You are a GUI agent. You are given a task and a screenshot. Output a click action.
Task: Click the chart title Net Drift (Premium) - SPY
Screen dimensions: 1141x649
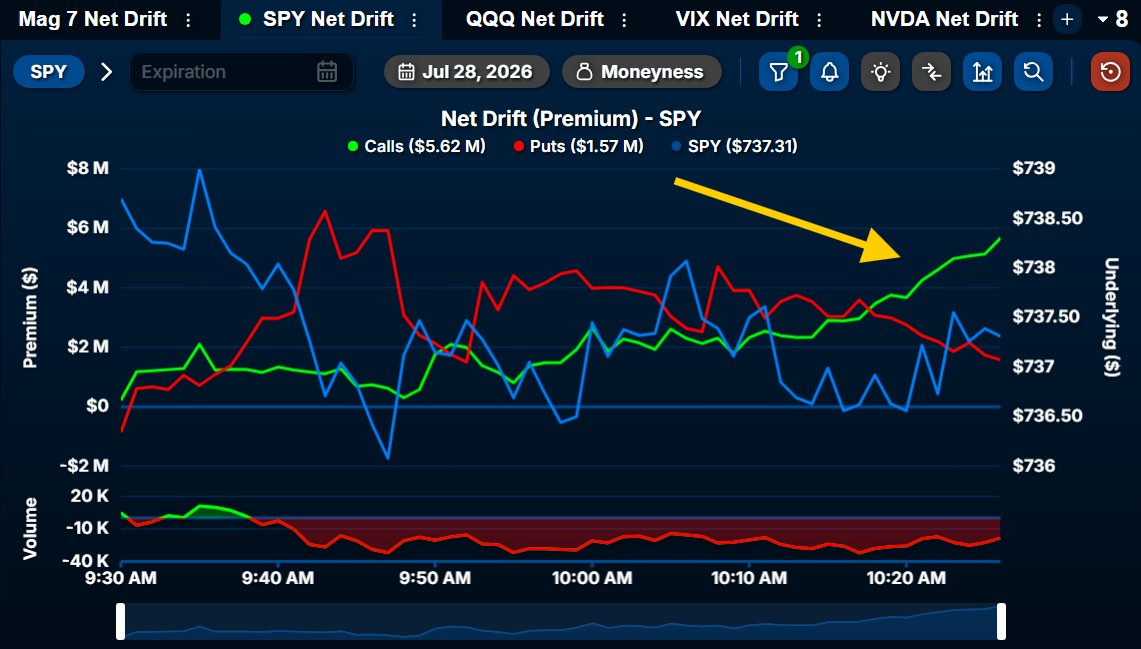click(x=571, y=119)
